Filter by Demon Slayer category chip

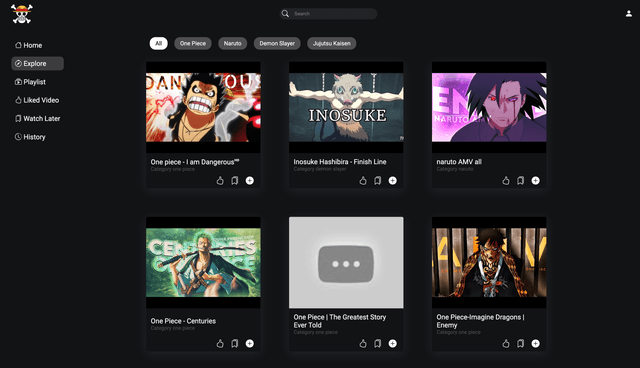(x=277, y=43)
